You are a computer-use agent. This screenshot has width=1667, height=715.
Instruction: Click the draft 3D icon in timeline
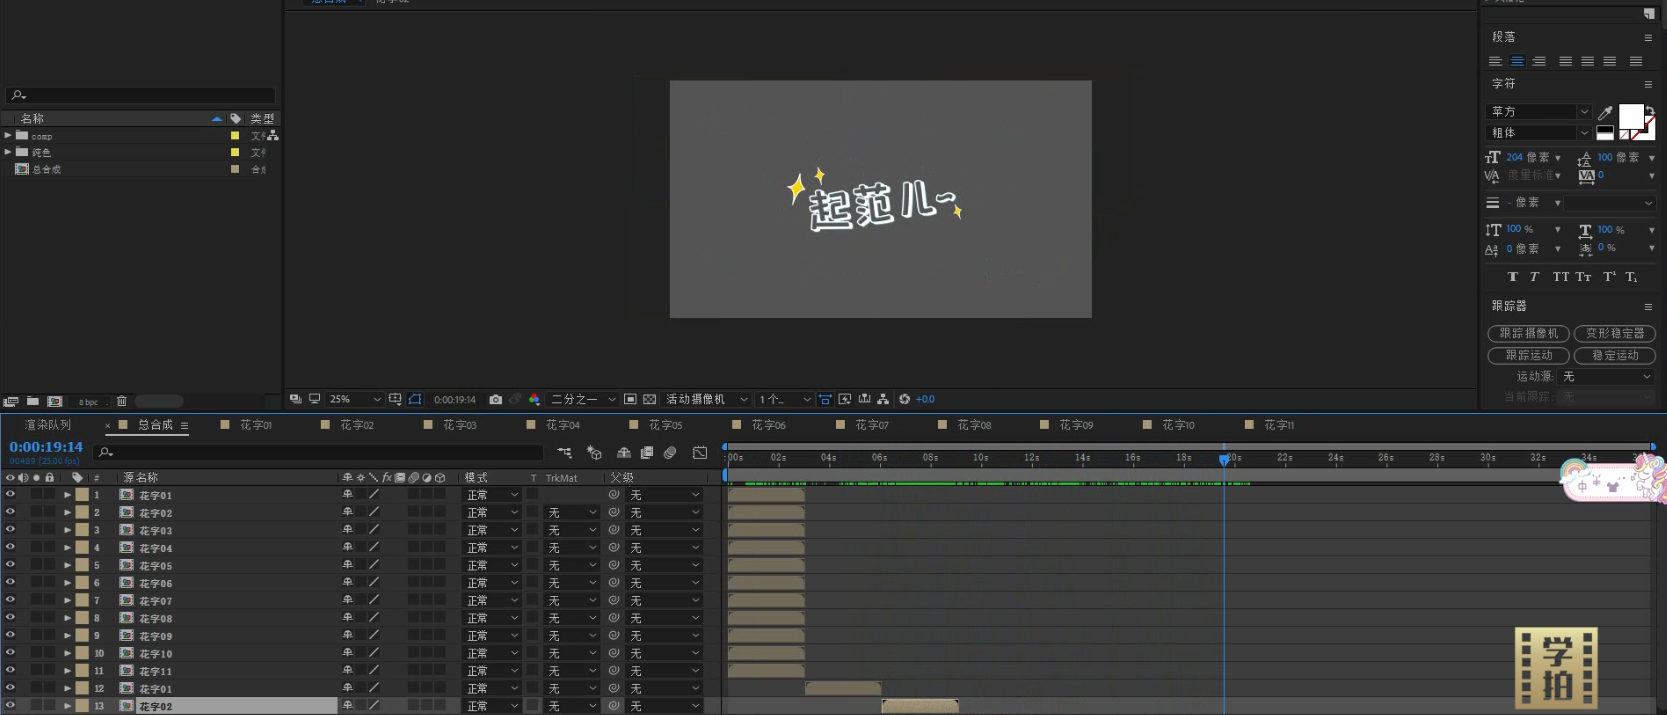click(594, 453)
